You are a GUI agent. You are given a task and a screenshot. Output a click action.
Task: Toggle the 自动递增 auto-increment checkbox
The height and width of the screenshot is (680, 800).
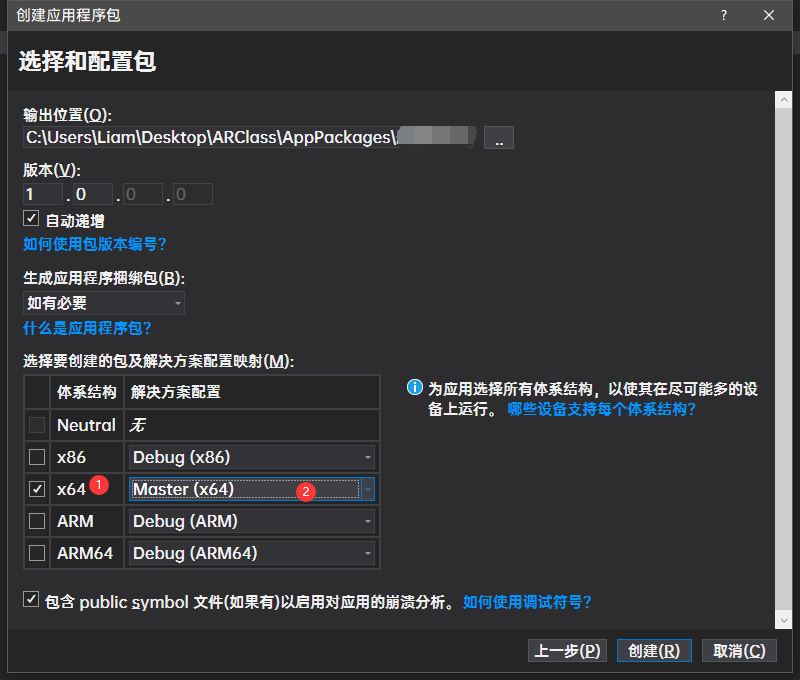pos(29,220)
